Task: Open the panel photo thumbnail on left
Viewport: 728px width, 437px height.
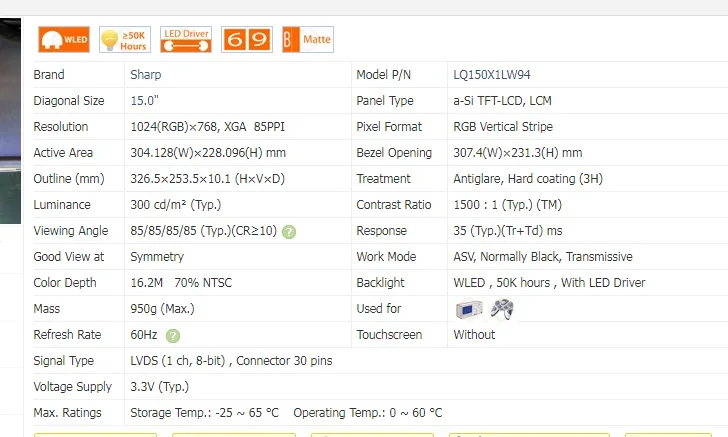Action: 10,121
